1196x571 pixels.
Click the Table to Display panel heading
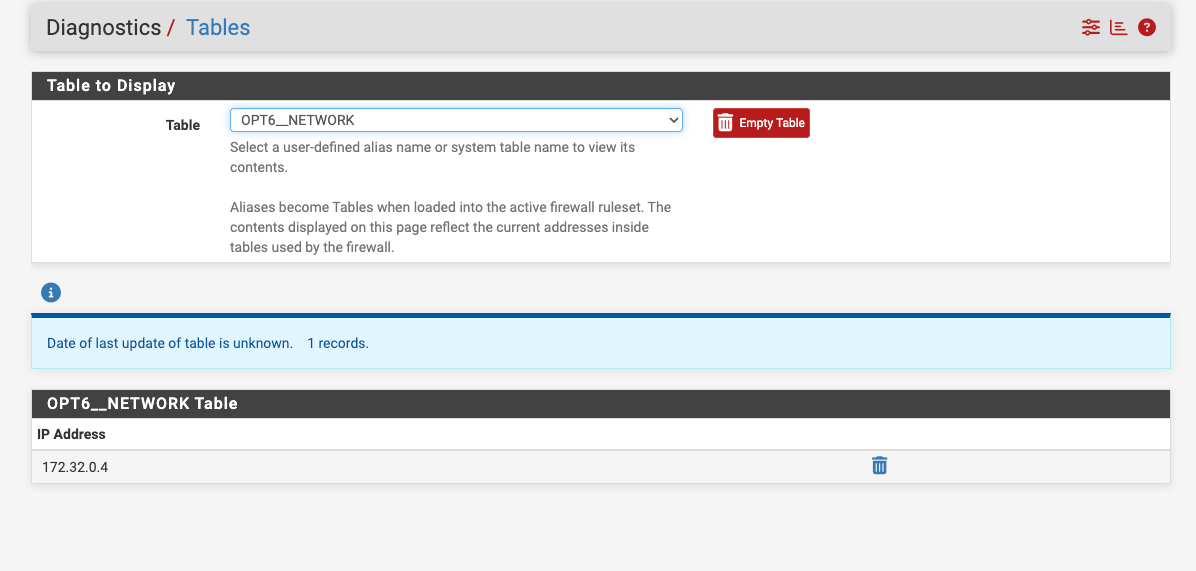pyautogui.click(x=111, y=86)
